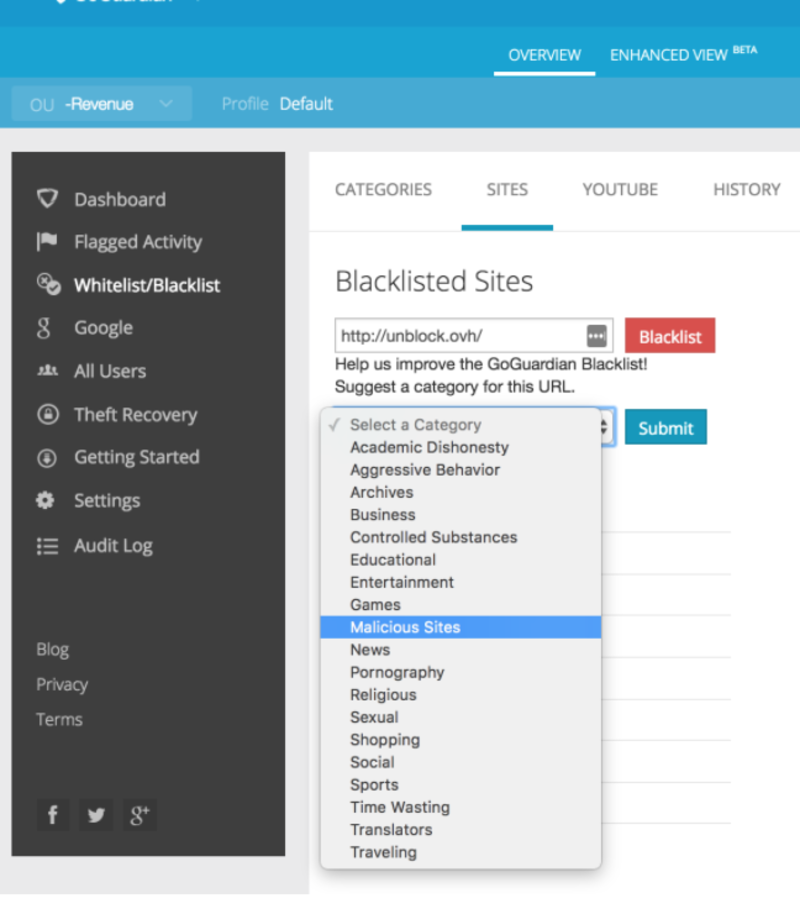Click the All Users people icon
Screen dimensions: 800x914
(x=47, y=371)
